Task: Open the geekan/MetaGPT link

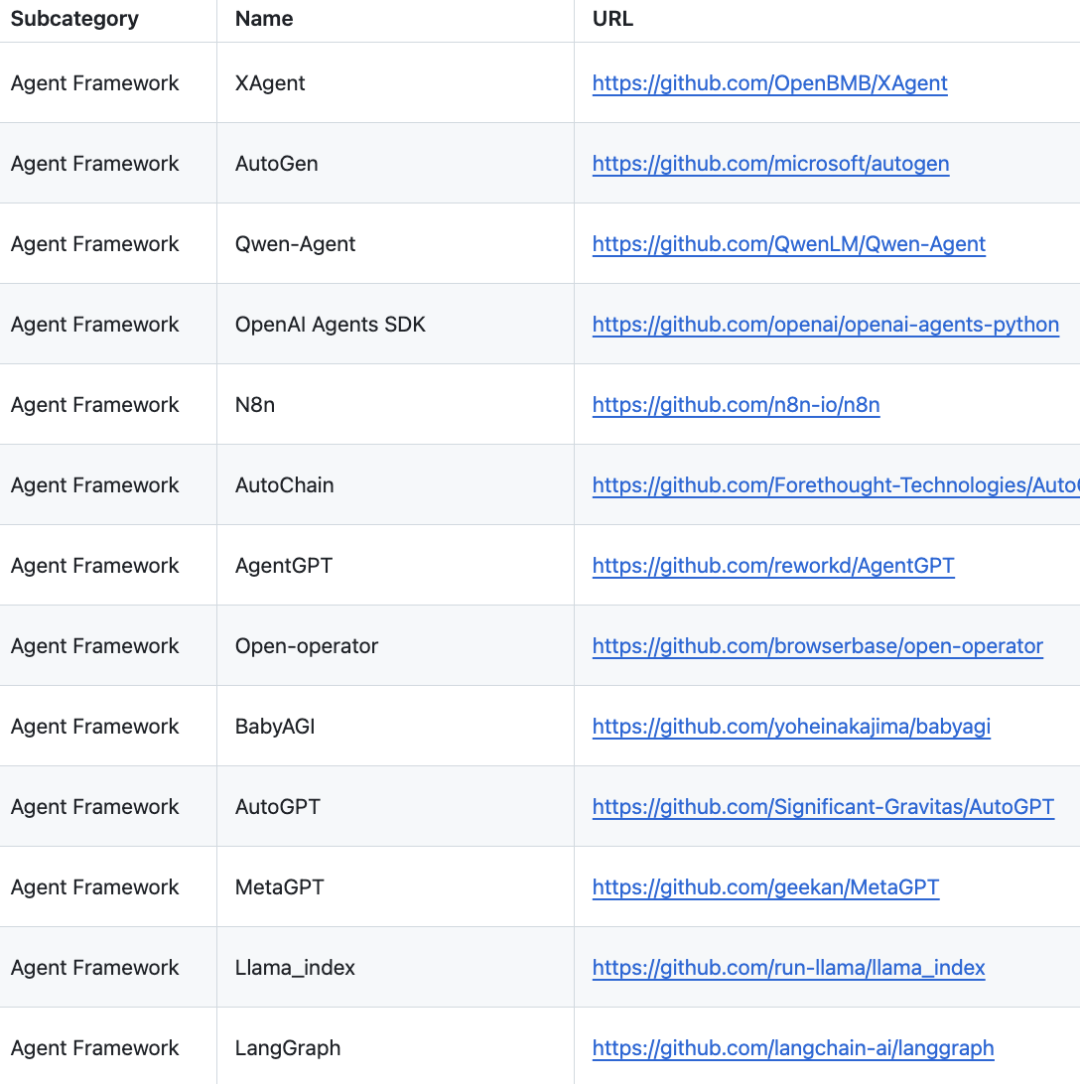Action: click(x=765, y=887)
